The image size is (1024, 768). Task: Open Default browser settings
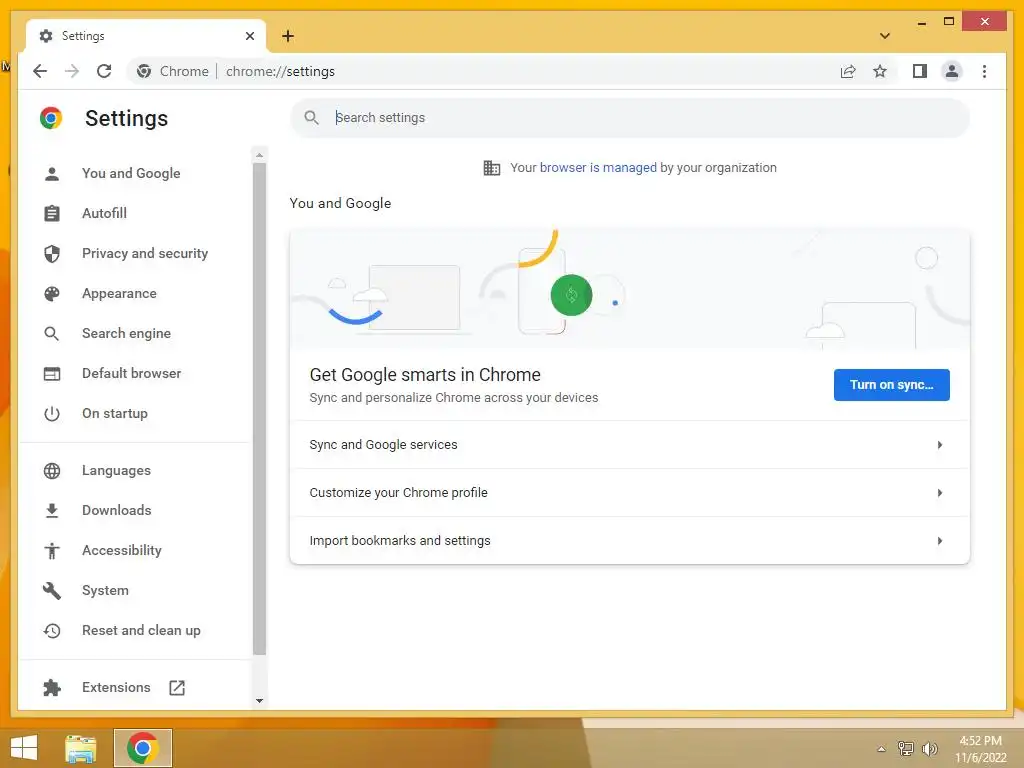pos(131,374)
